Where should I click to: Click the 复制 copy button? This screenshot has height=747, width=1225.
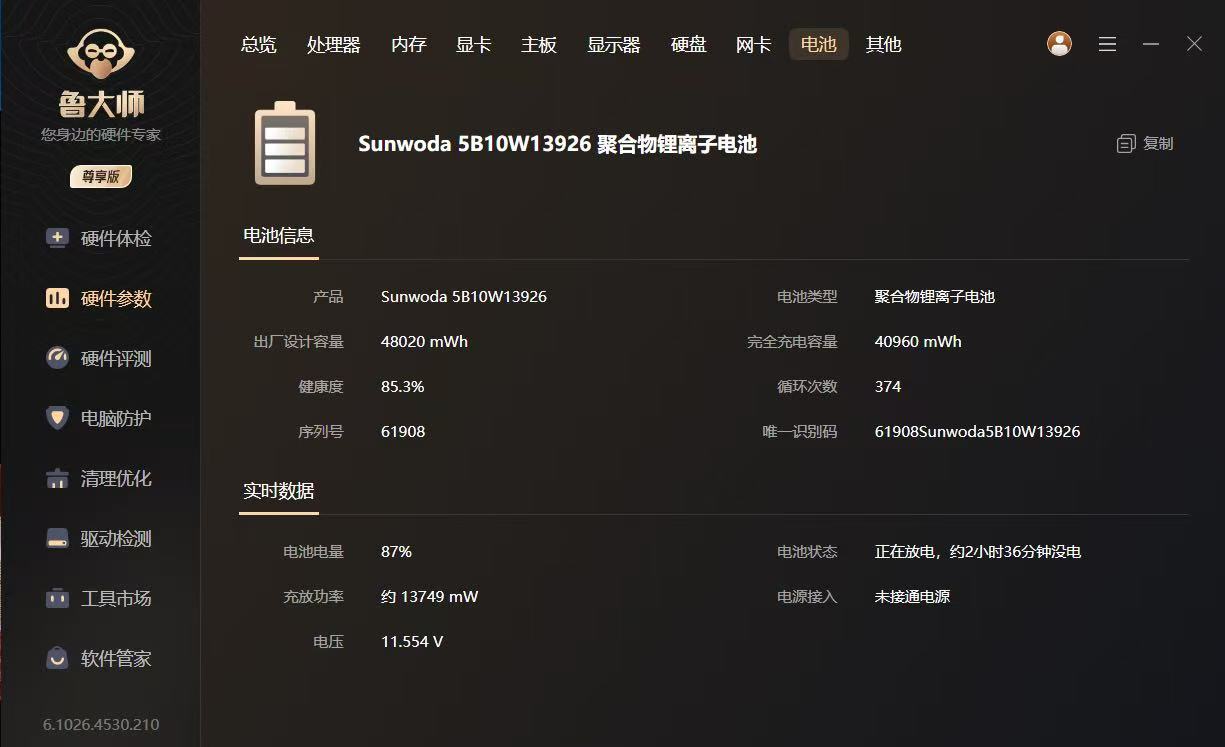pos(1145,144)
